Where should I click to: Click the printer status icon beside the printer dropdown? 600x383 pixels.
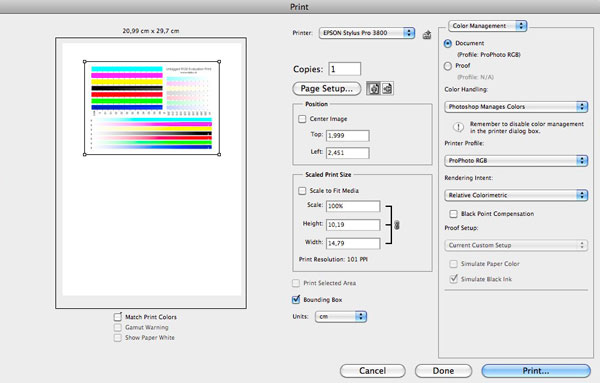pyautogui.click(x=427, y=35)
